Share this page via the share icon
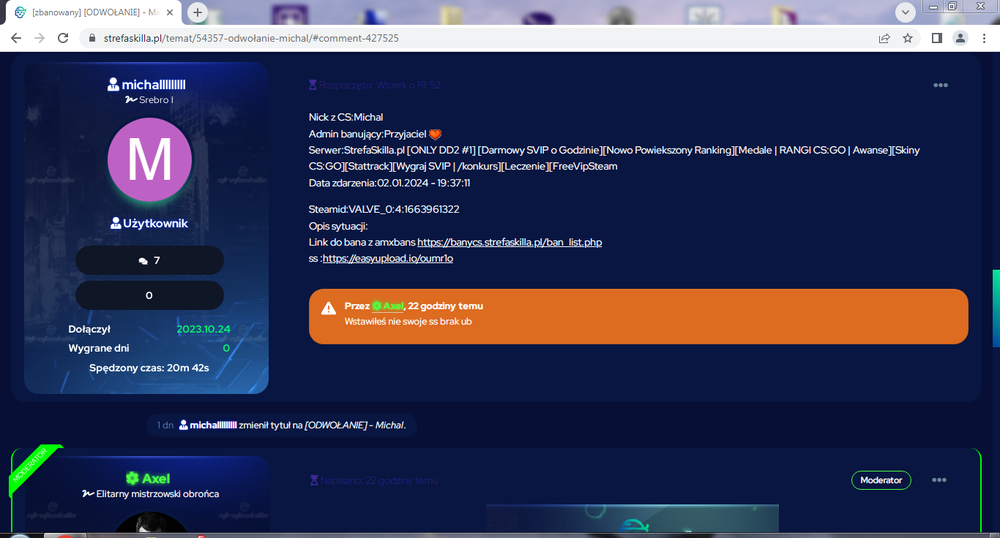This screenshot has height=538, width=1000. tap(884, 38)
